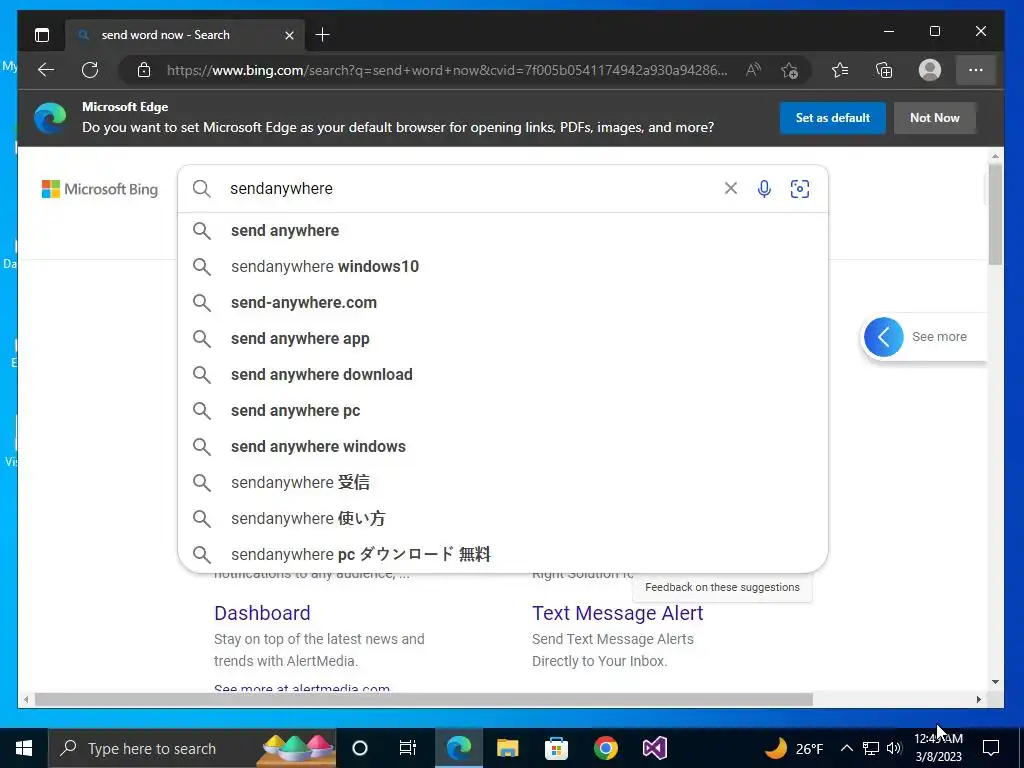Image resolution: width=1024 pixels, height=768 pixels.
Task: Open the notifications action center icon
Action: (x=991, y=748)
